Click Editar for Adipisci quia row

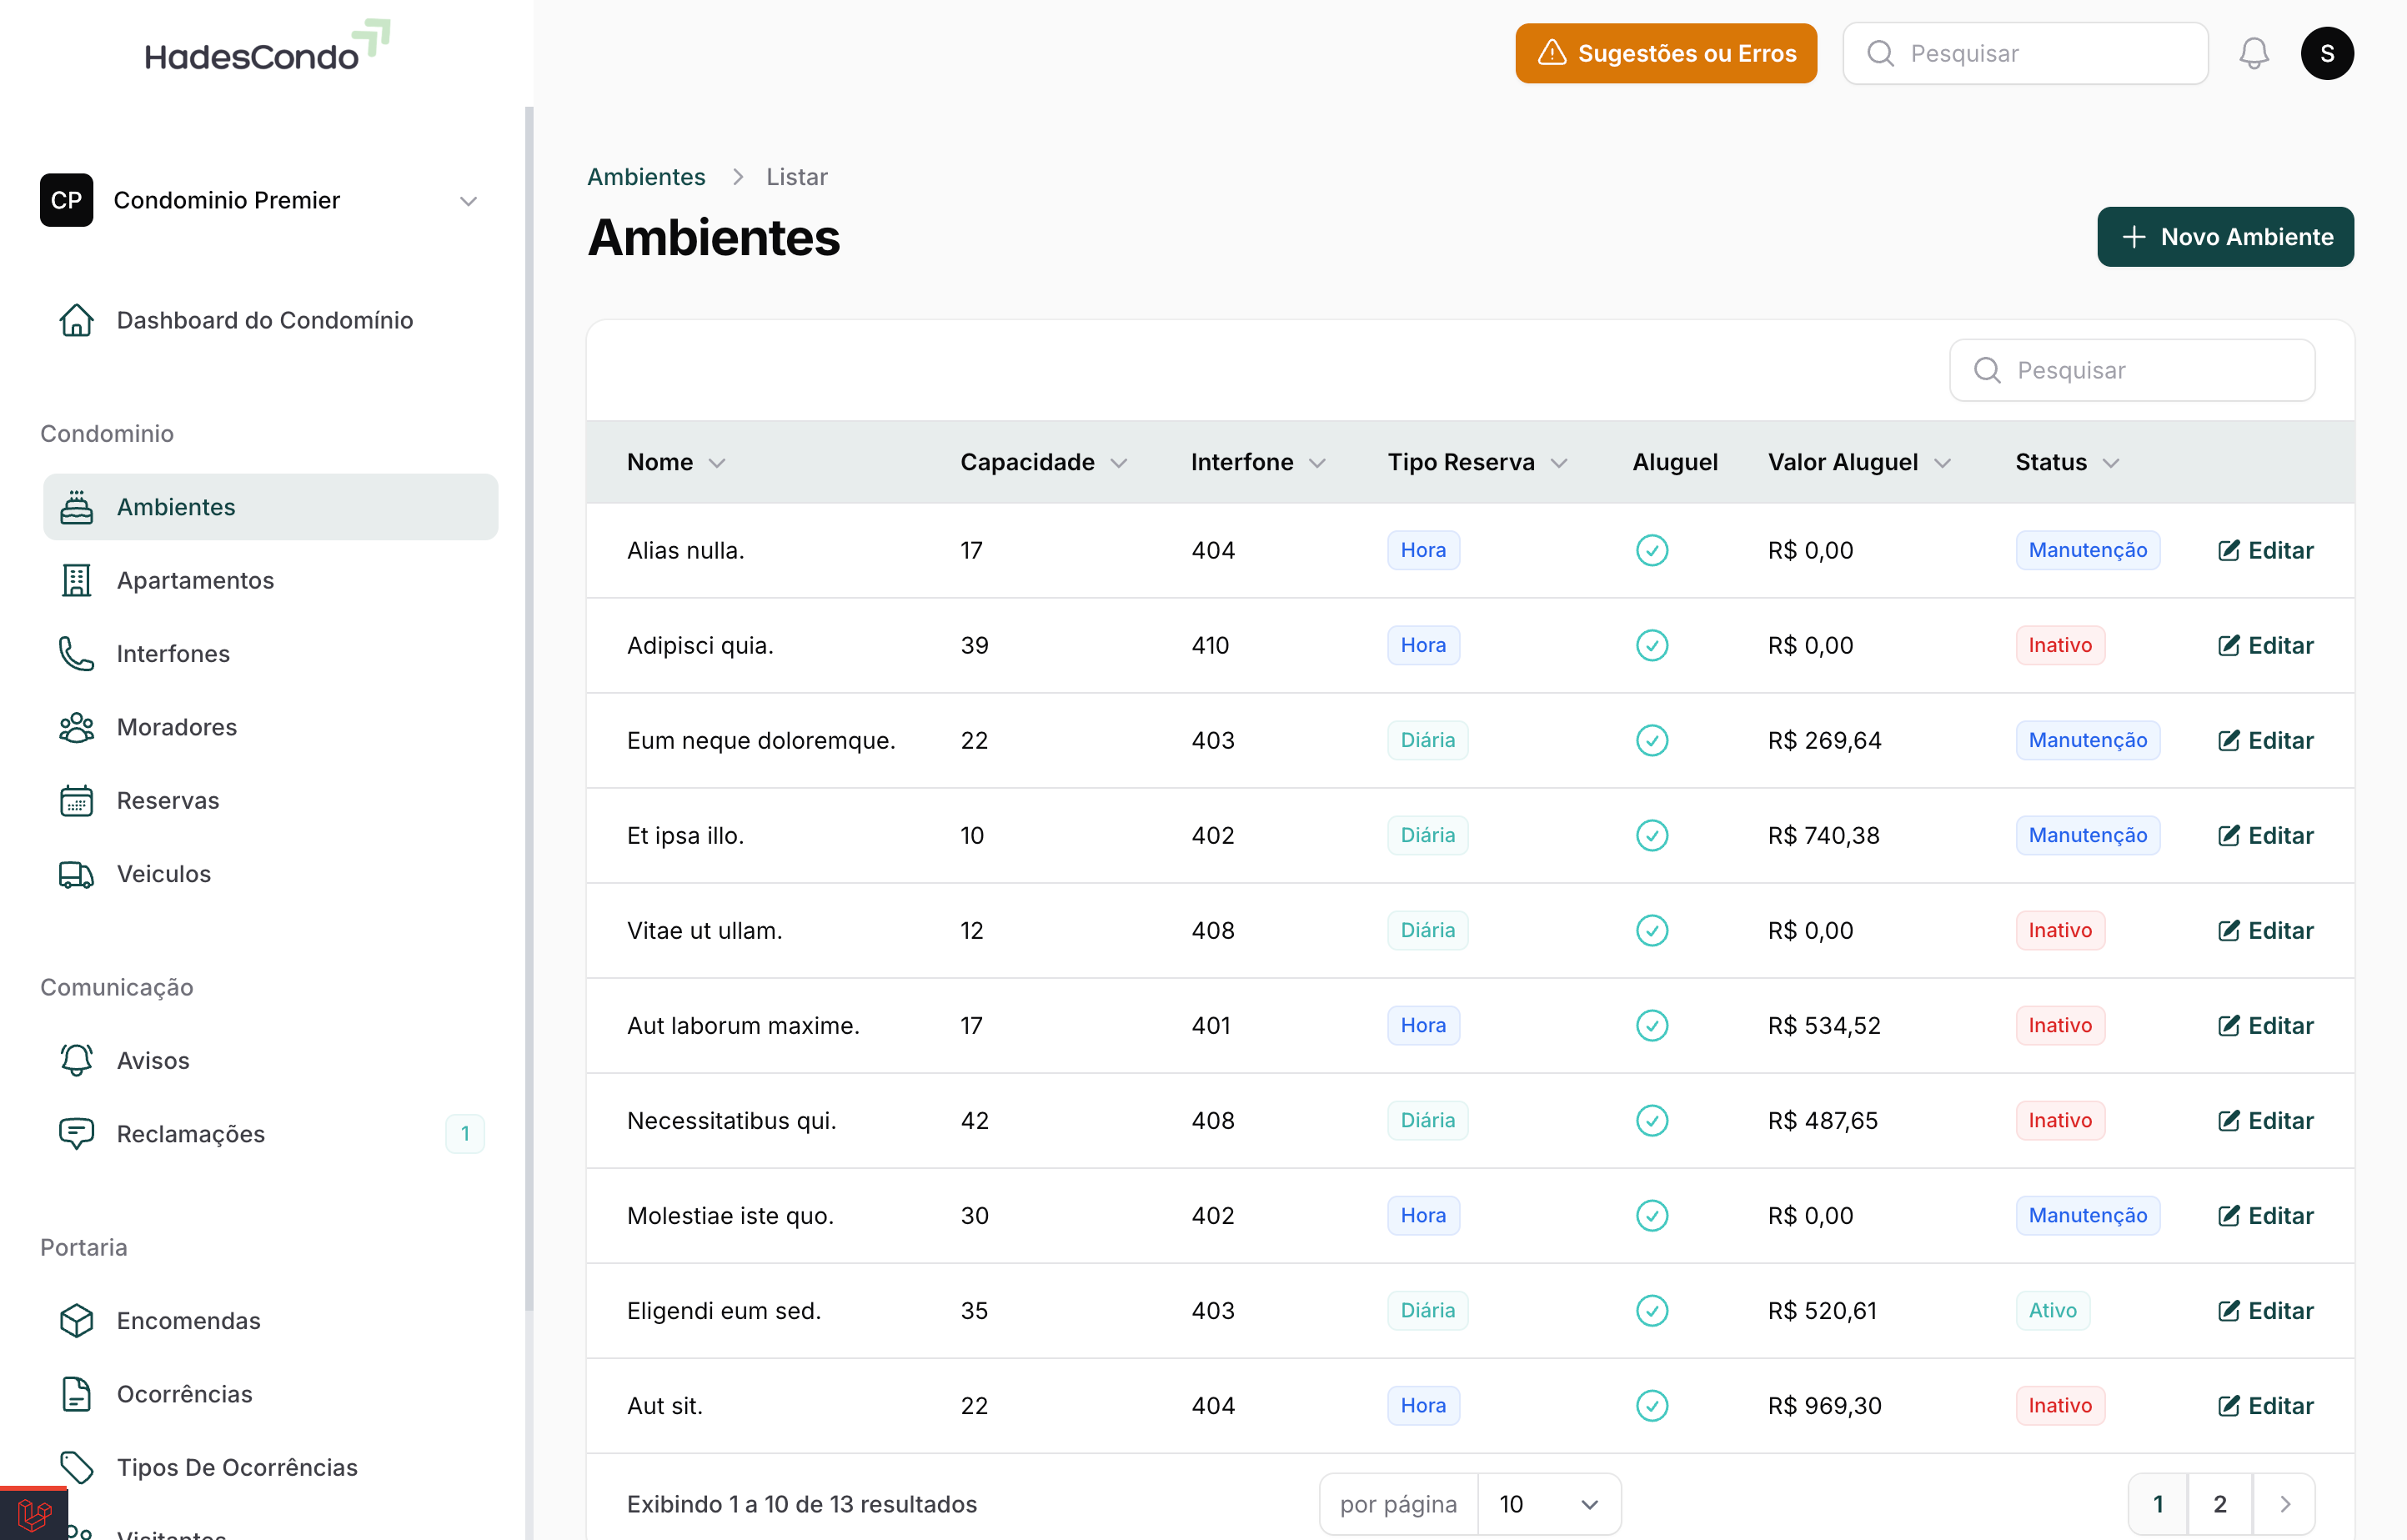click(x=2265, y=645)
